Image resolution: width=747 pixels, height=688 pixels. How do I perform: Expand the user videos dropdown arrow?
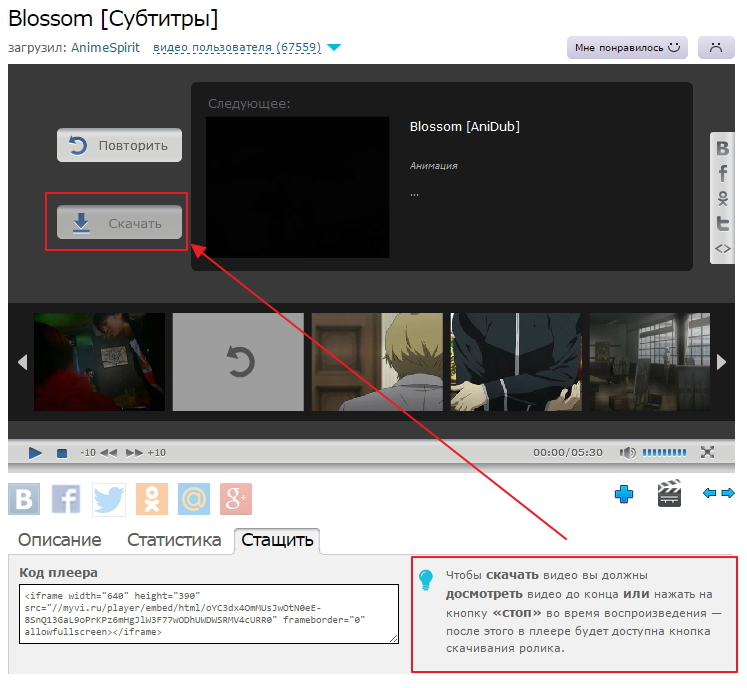pos(334,47)
